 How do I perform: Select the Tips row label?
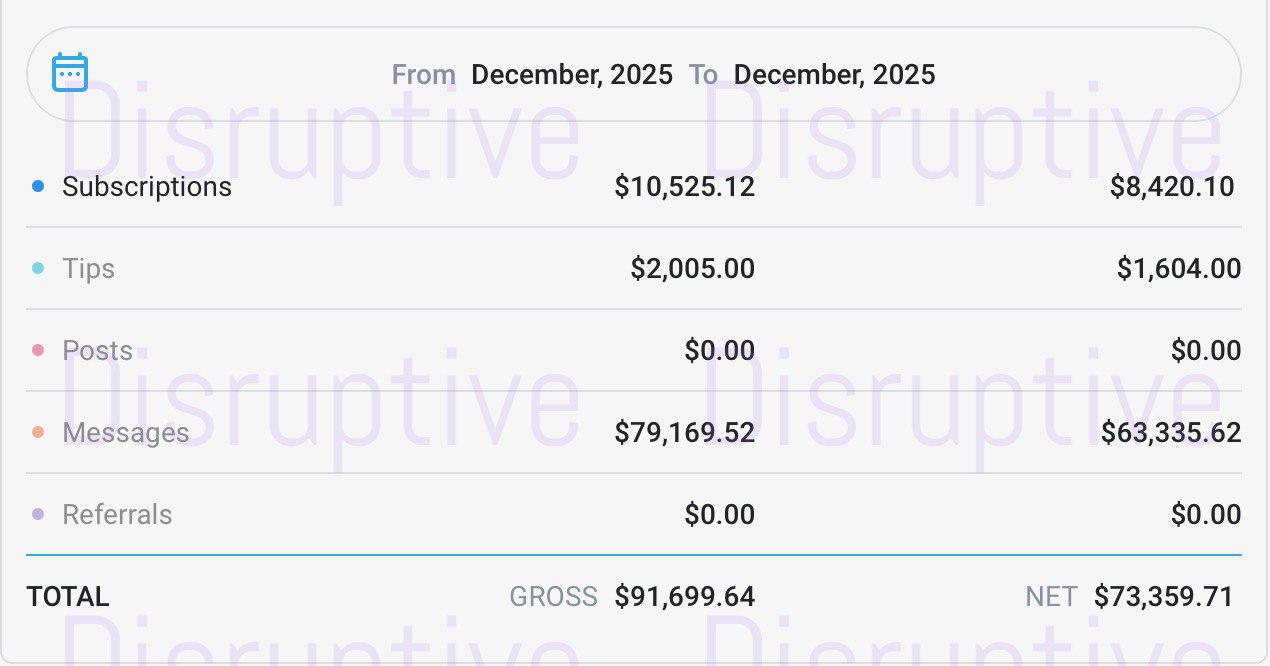pyautogui.click(x=88, y=269)
